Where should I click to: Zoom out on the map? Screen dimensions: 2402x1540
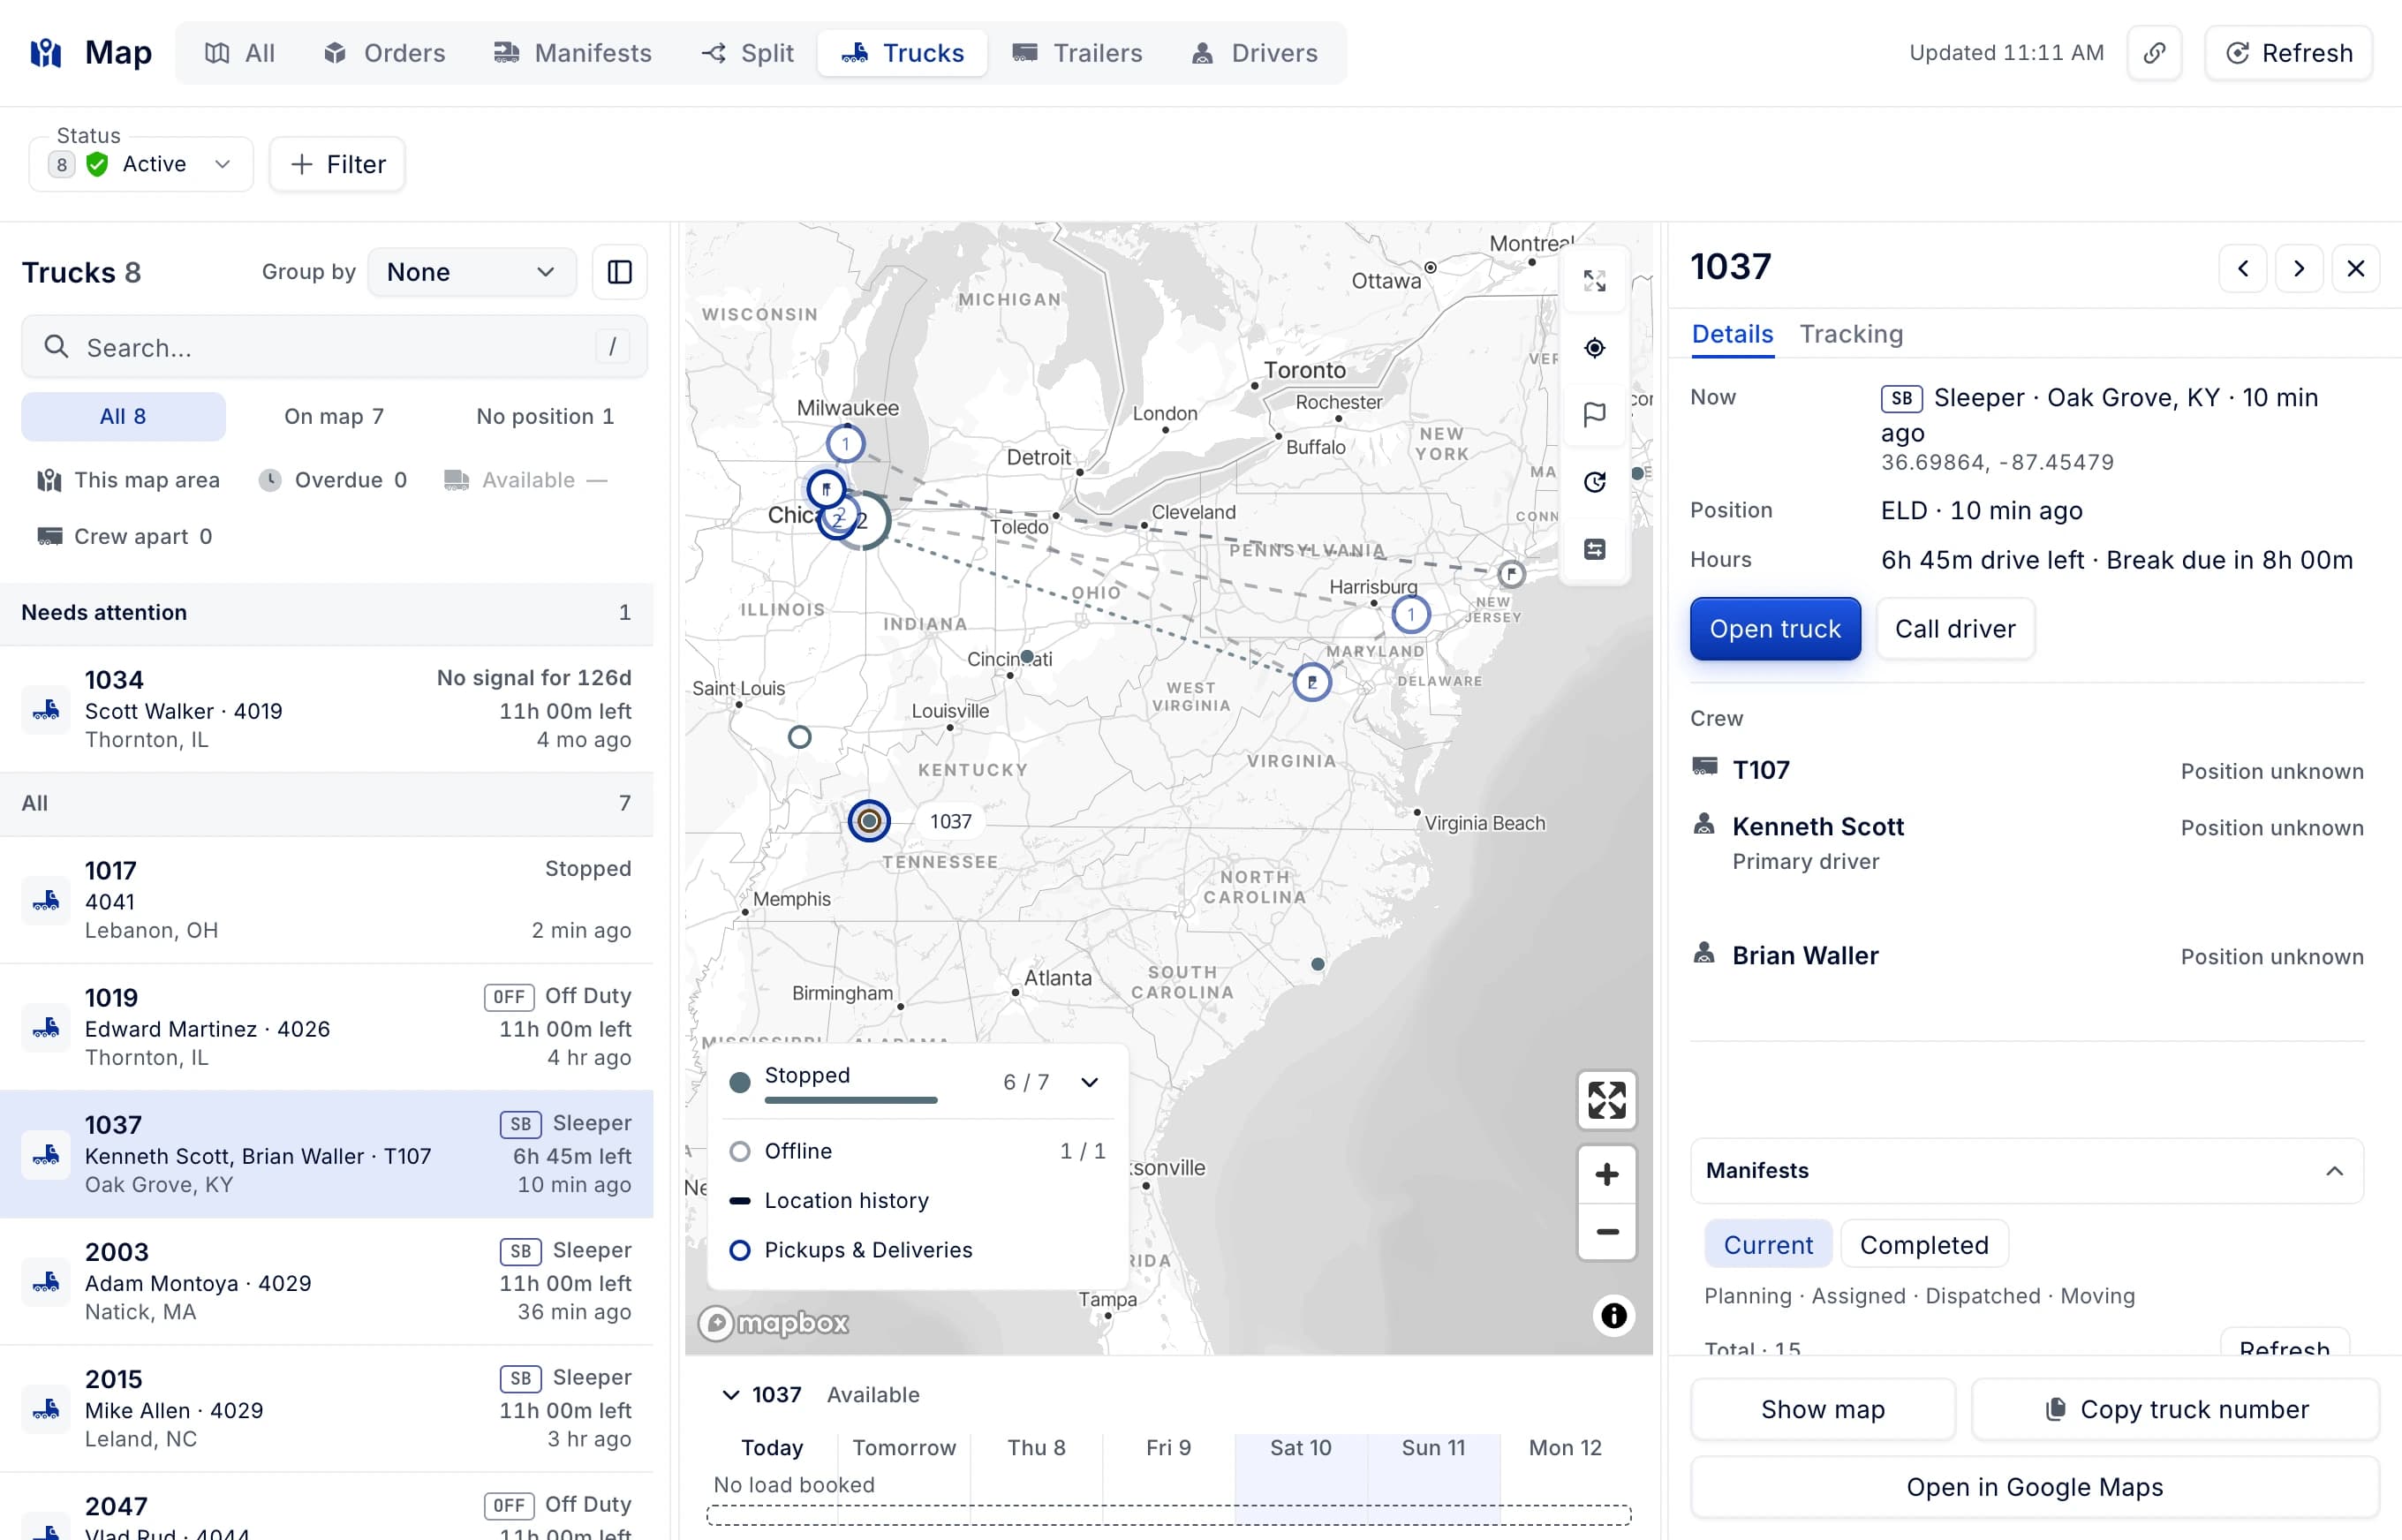coord(1607,1232)
